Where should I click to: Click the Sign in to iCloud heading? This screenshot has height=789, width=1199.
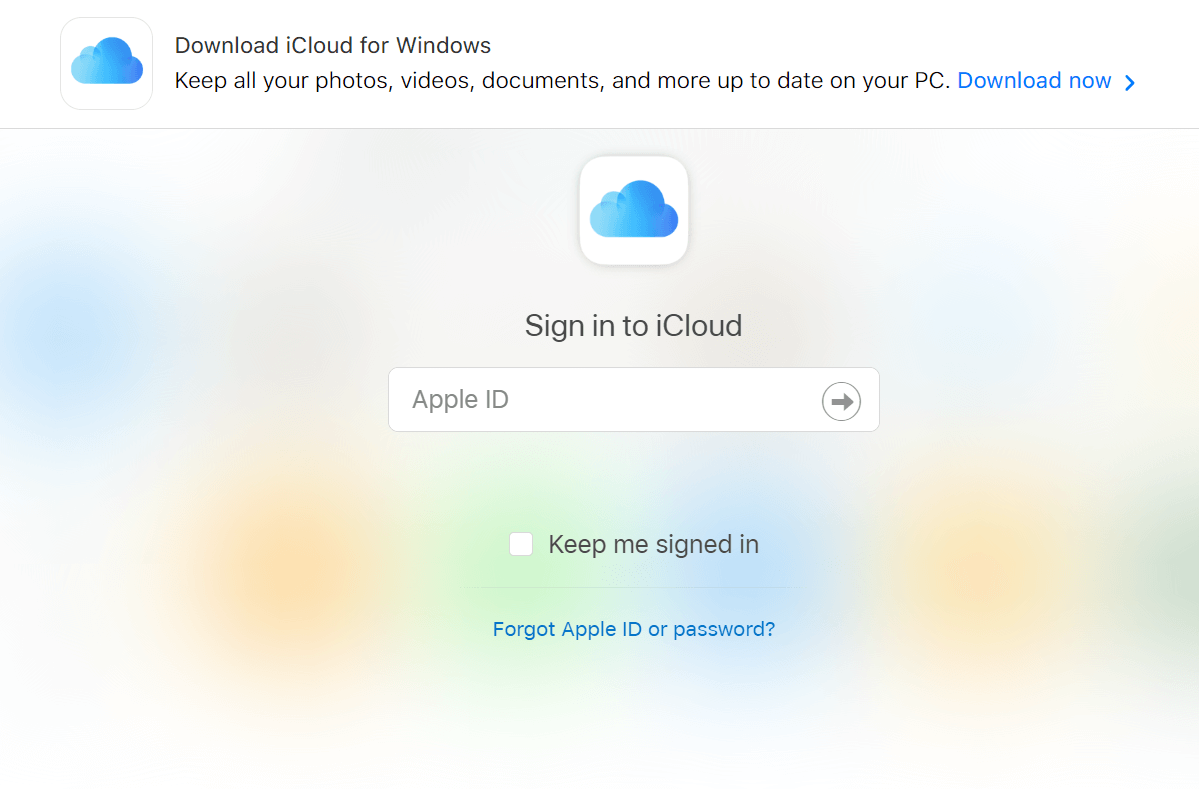[633, 325]
